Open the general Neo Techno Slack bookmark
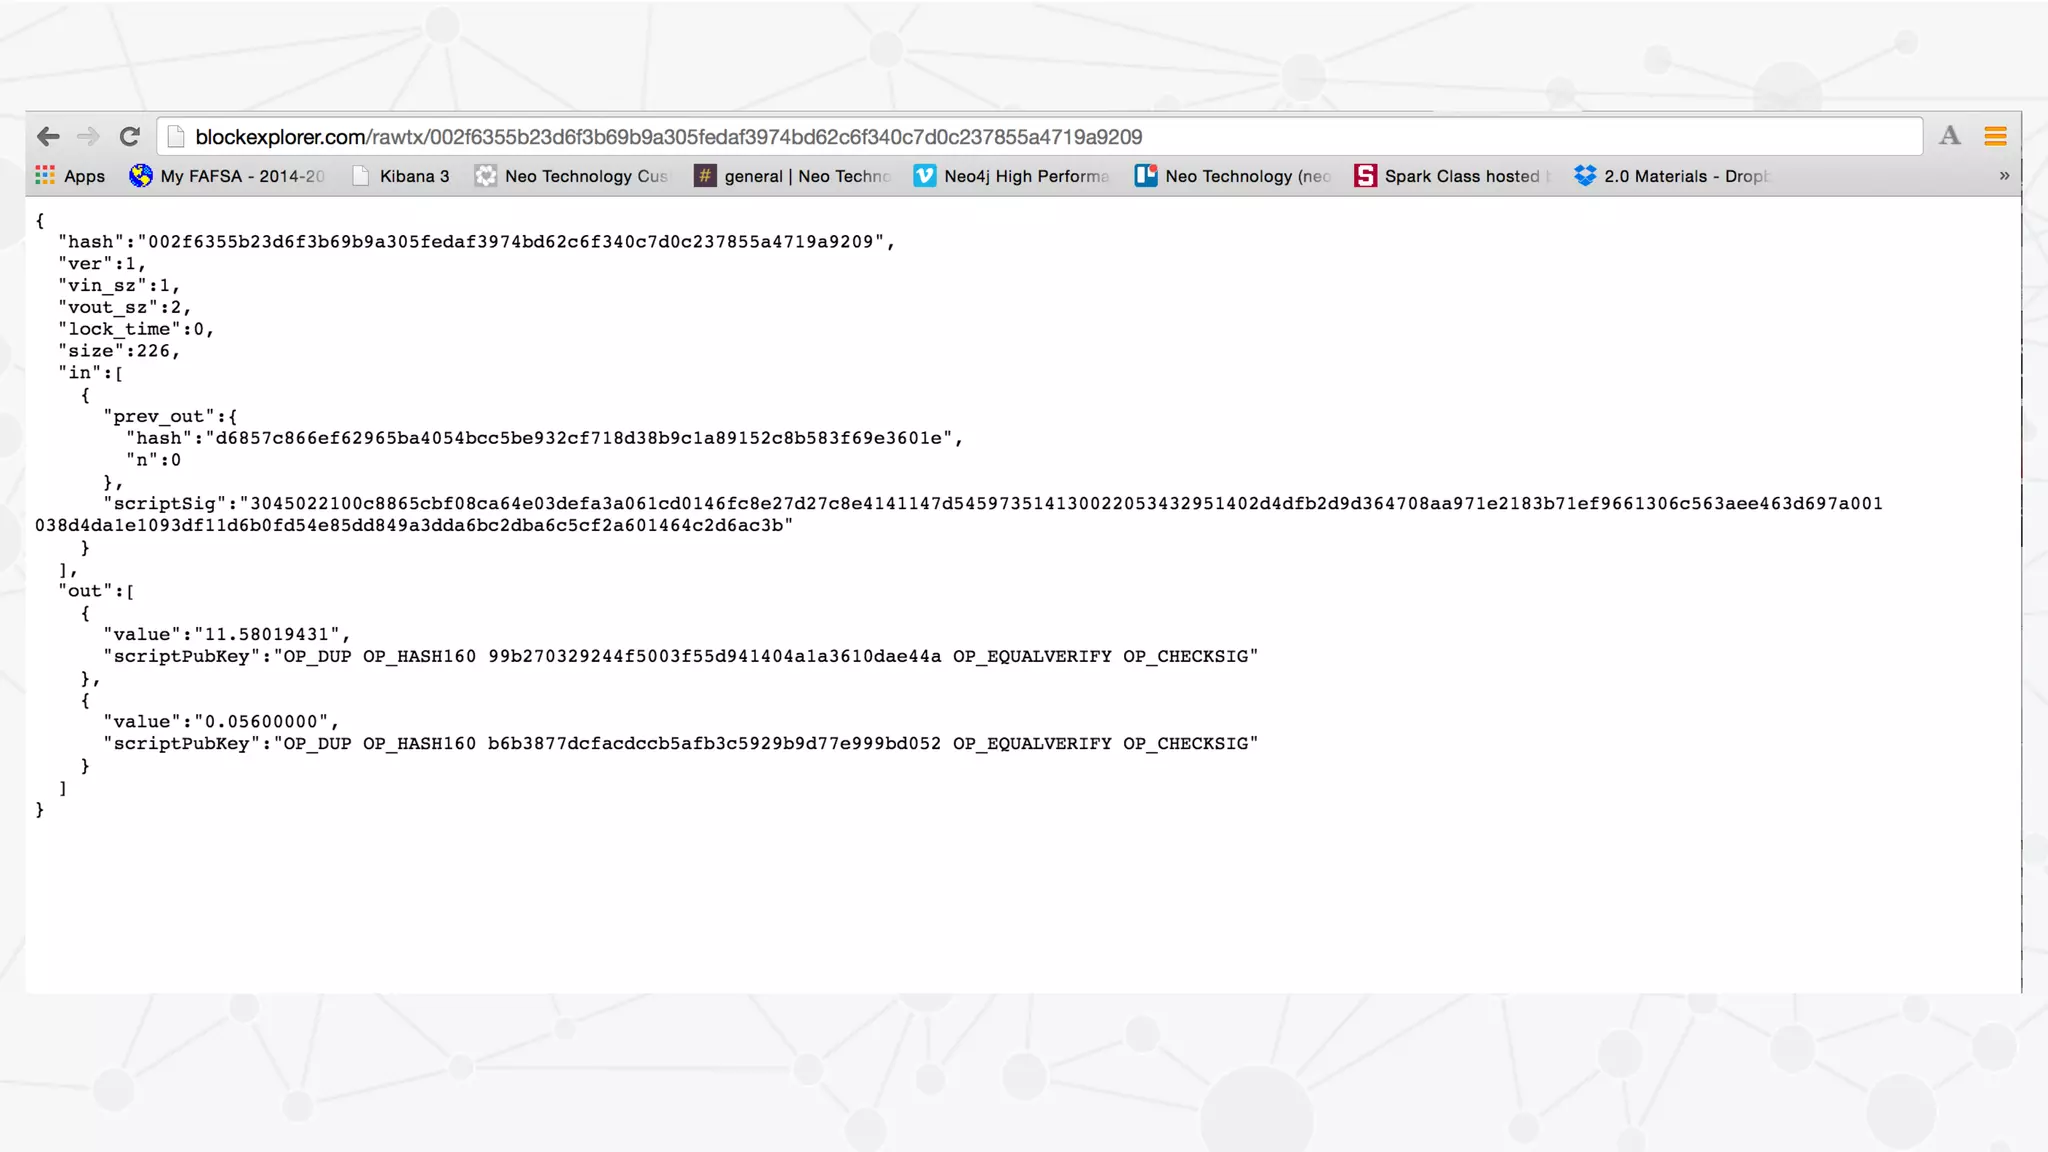2048x1152 pixels. pos(792,176)
